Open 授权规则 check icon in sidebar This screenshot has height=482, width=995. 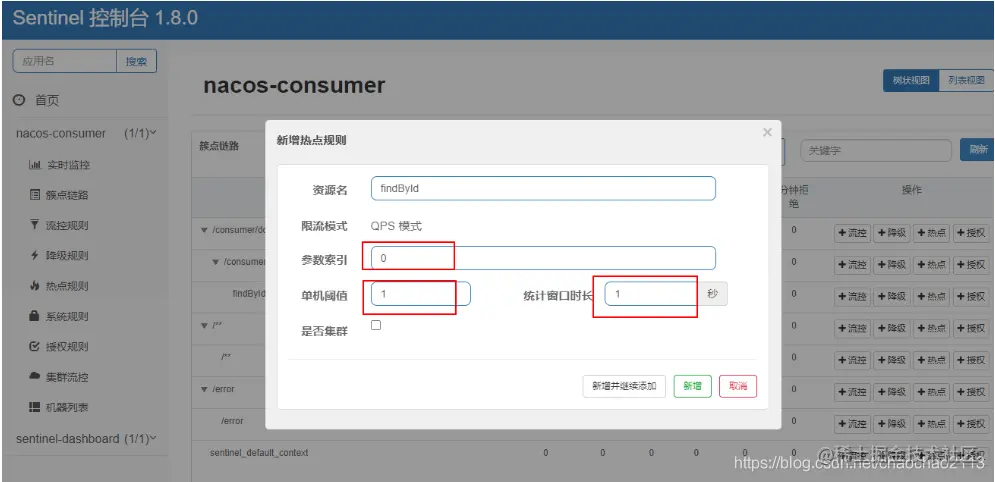pyautogui.click(x=35, y=346)
